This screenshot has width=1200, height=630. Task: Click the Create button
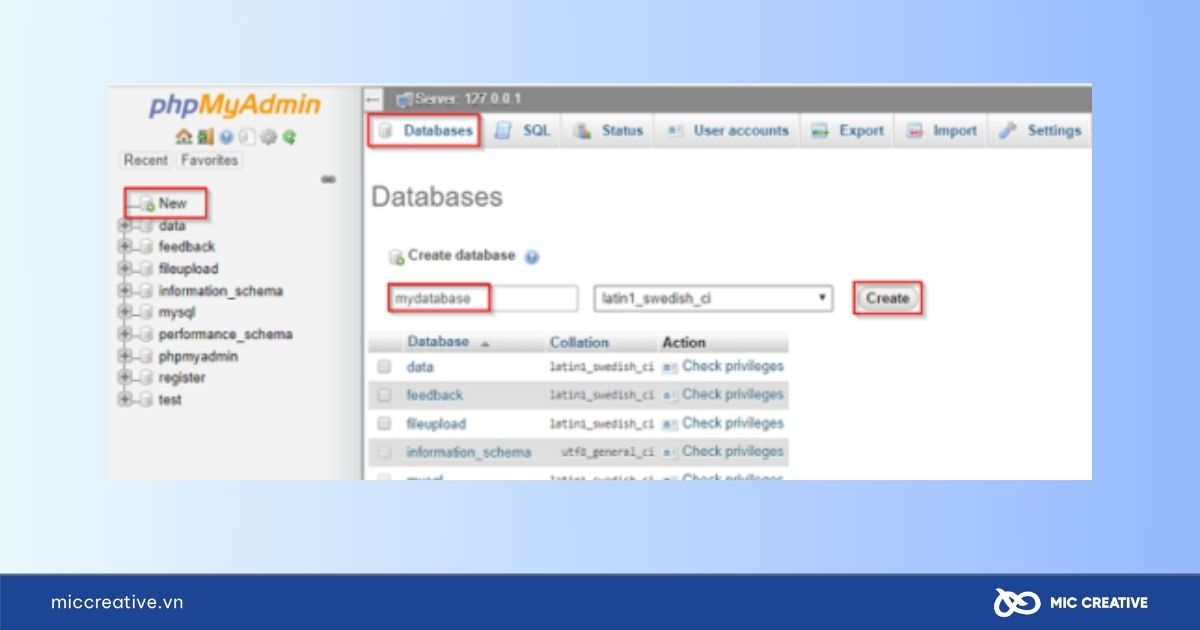click(x=887, y=298)
